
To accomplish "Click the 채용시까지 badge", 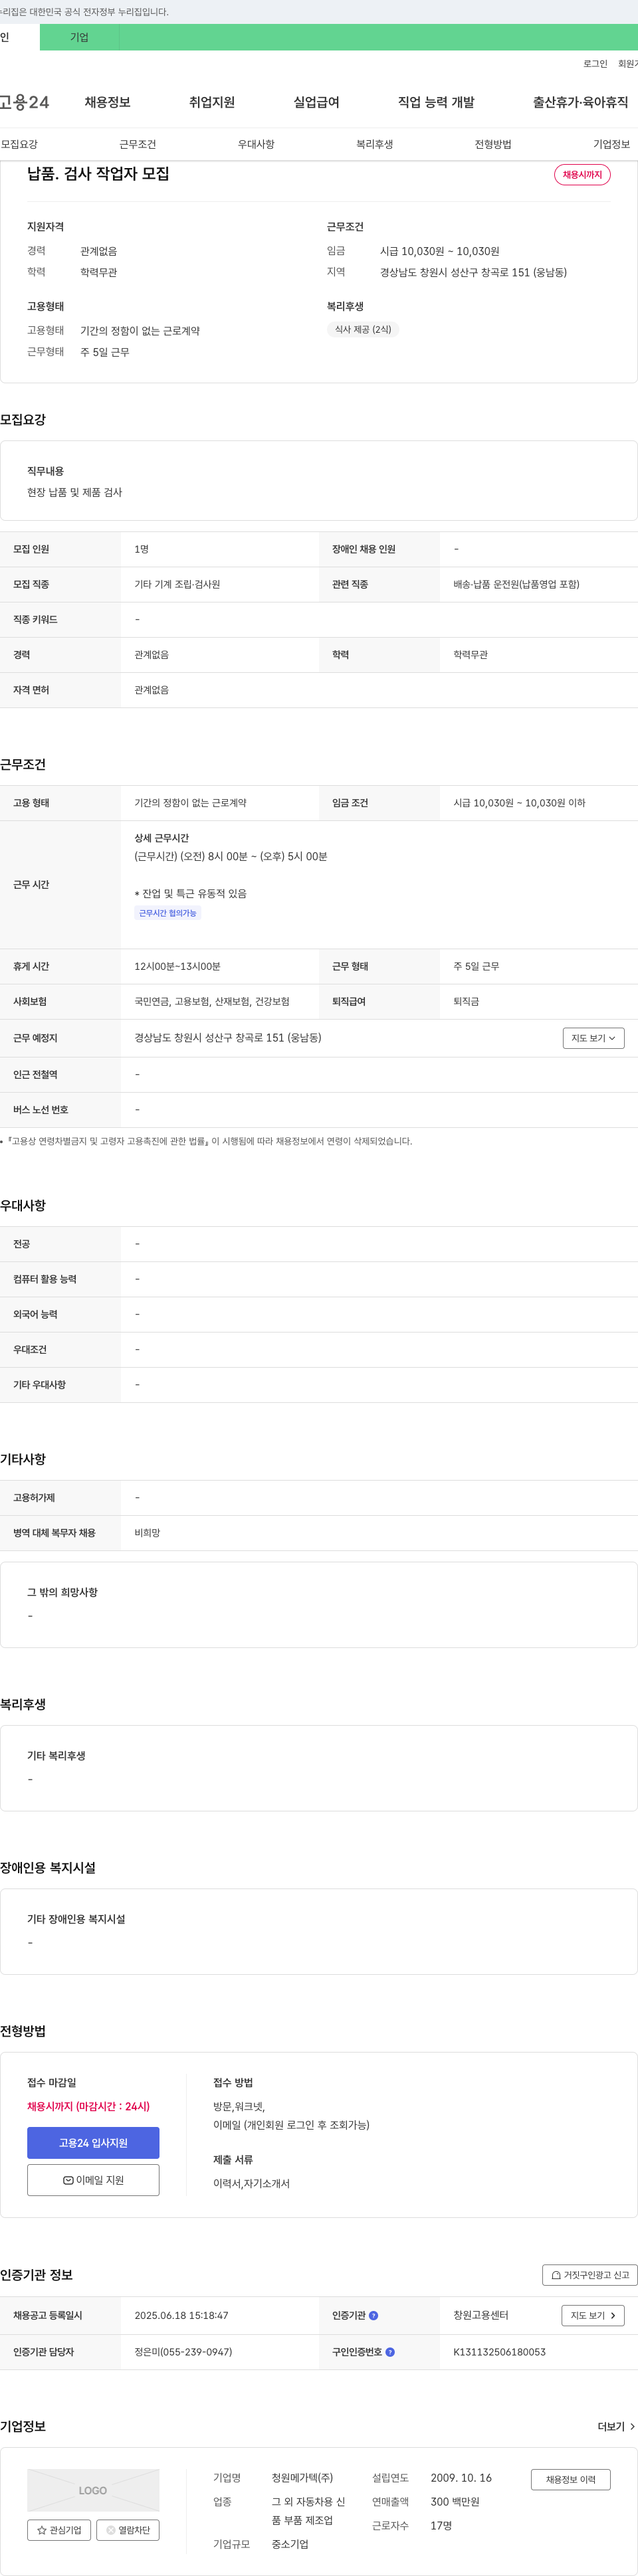I will [x=582, y=175].
